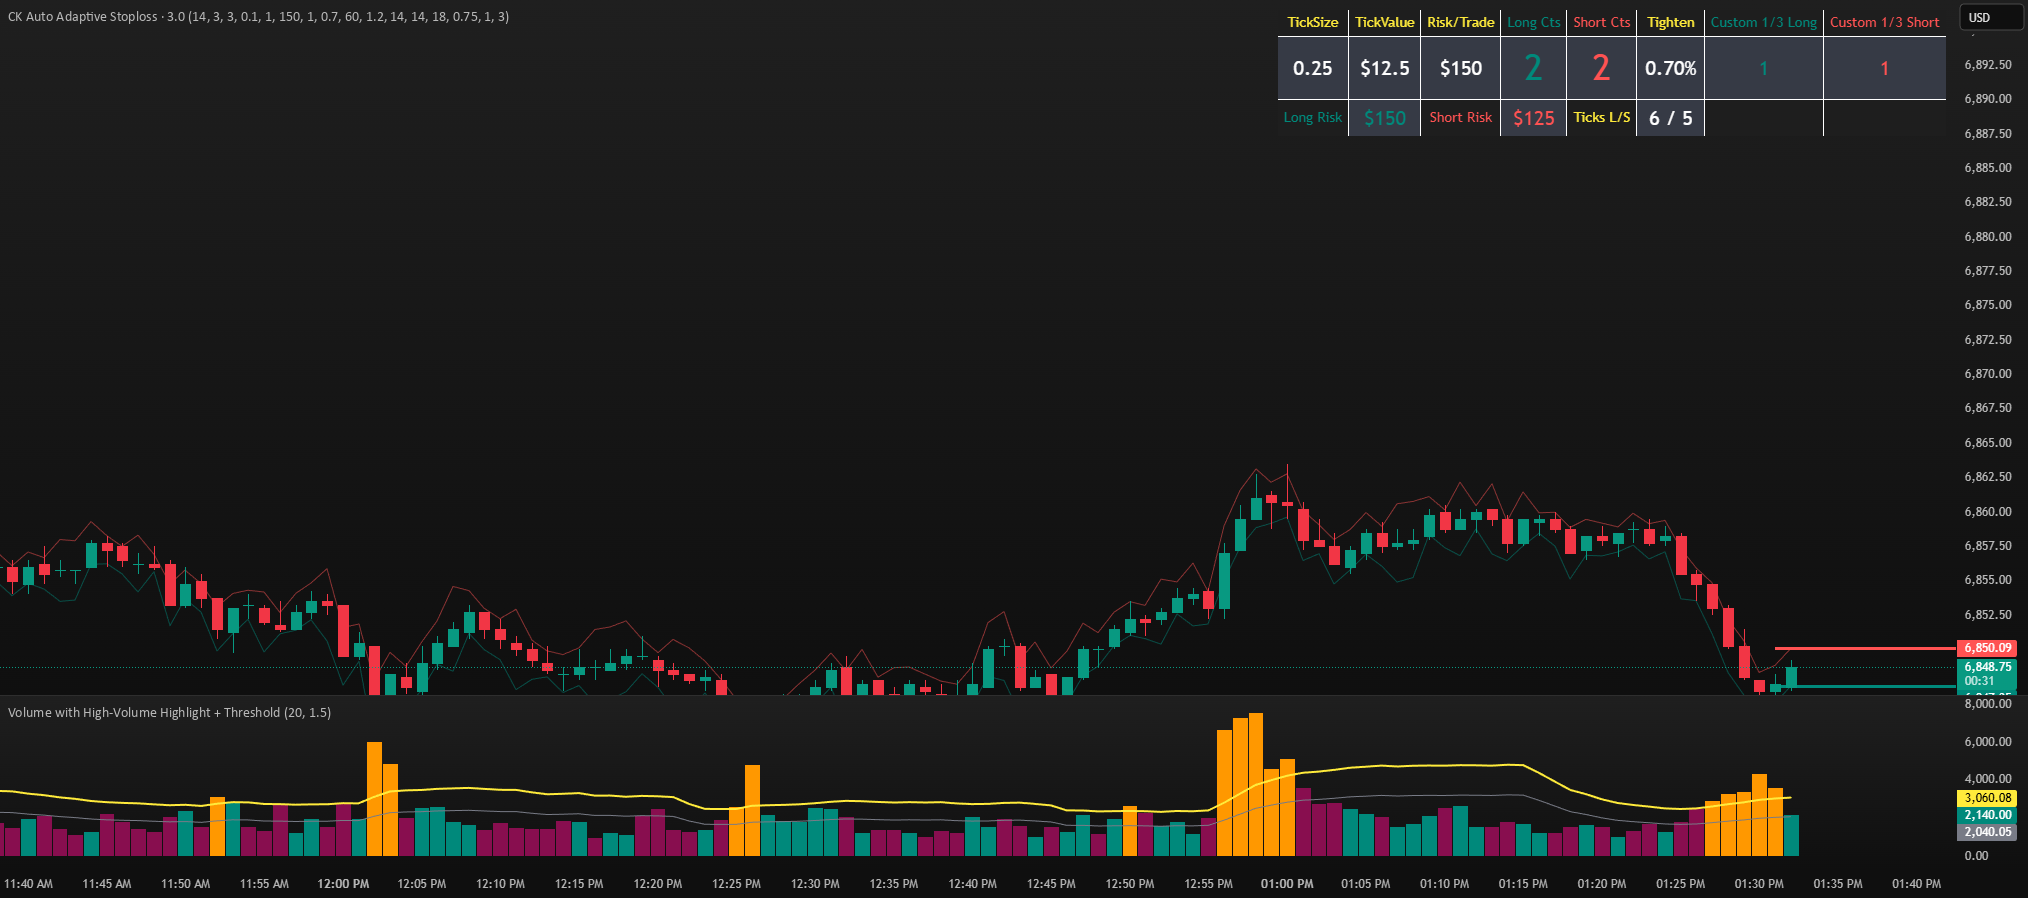Click the 11:40 AM time axis label
2028x898 pixels.
(28, 884)
